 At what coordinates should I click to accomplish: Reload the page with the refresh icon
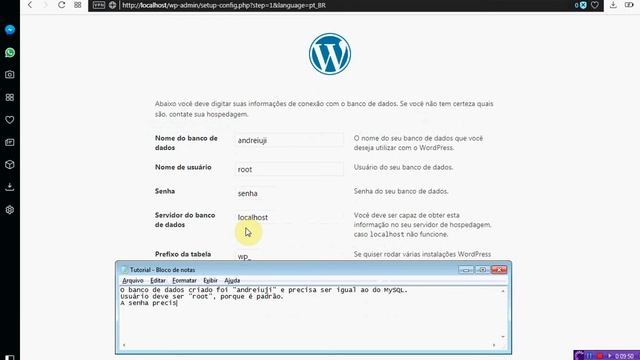[x=61, y=5]
